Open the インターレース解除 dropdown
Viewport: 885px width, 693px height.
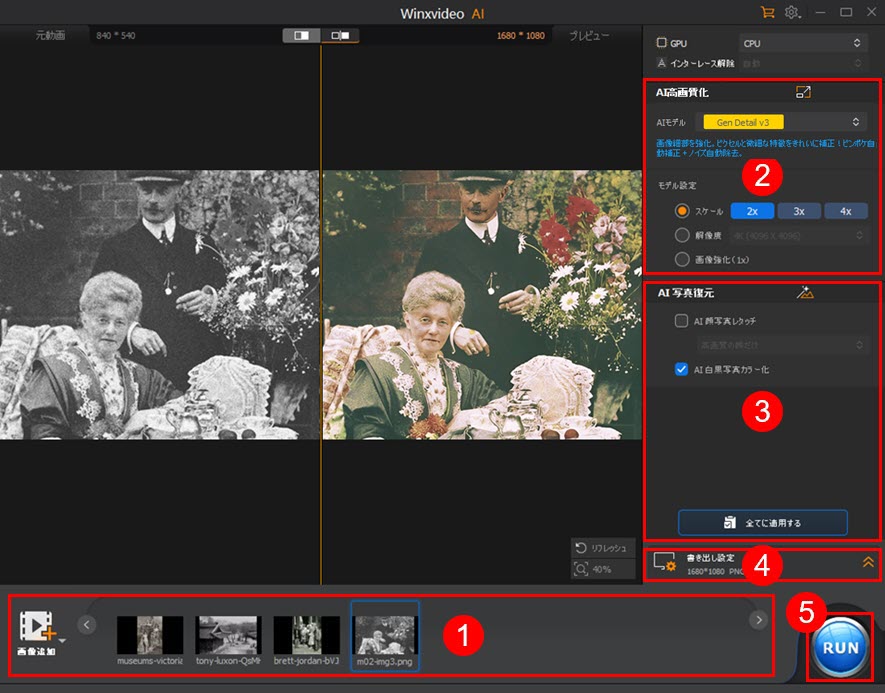coord(802,63)
